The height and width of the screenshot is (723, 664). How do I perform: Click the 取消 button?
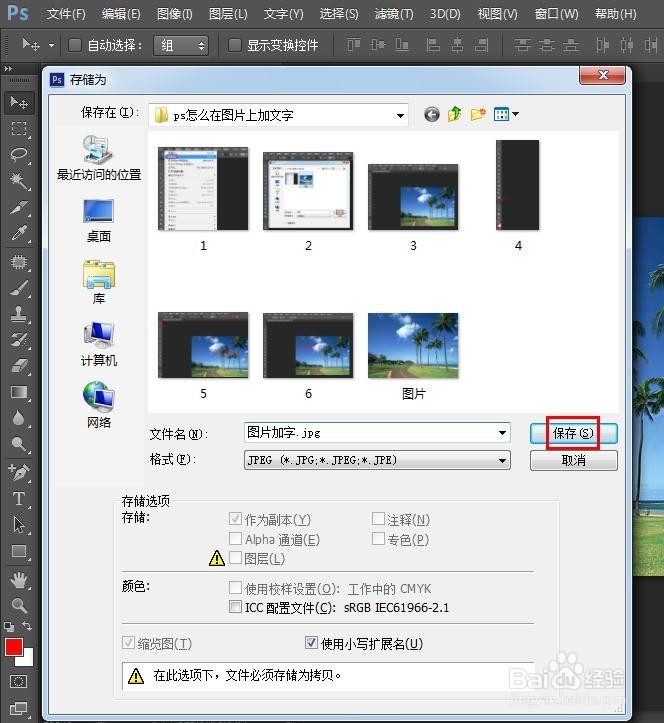[573, 460]
